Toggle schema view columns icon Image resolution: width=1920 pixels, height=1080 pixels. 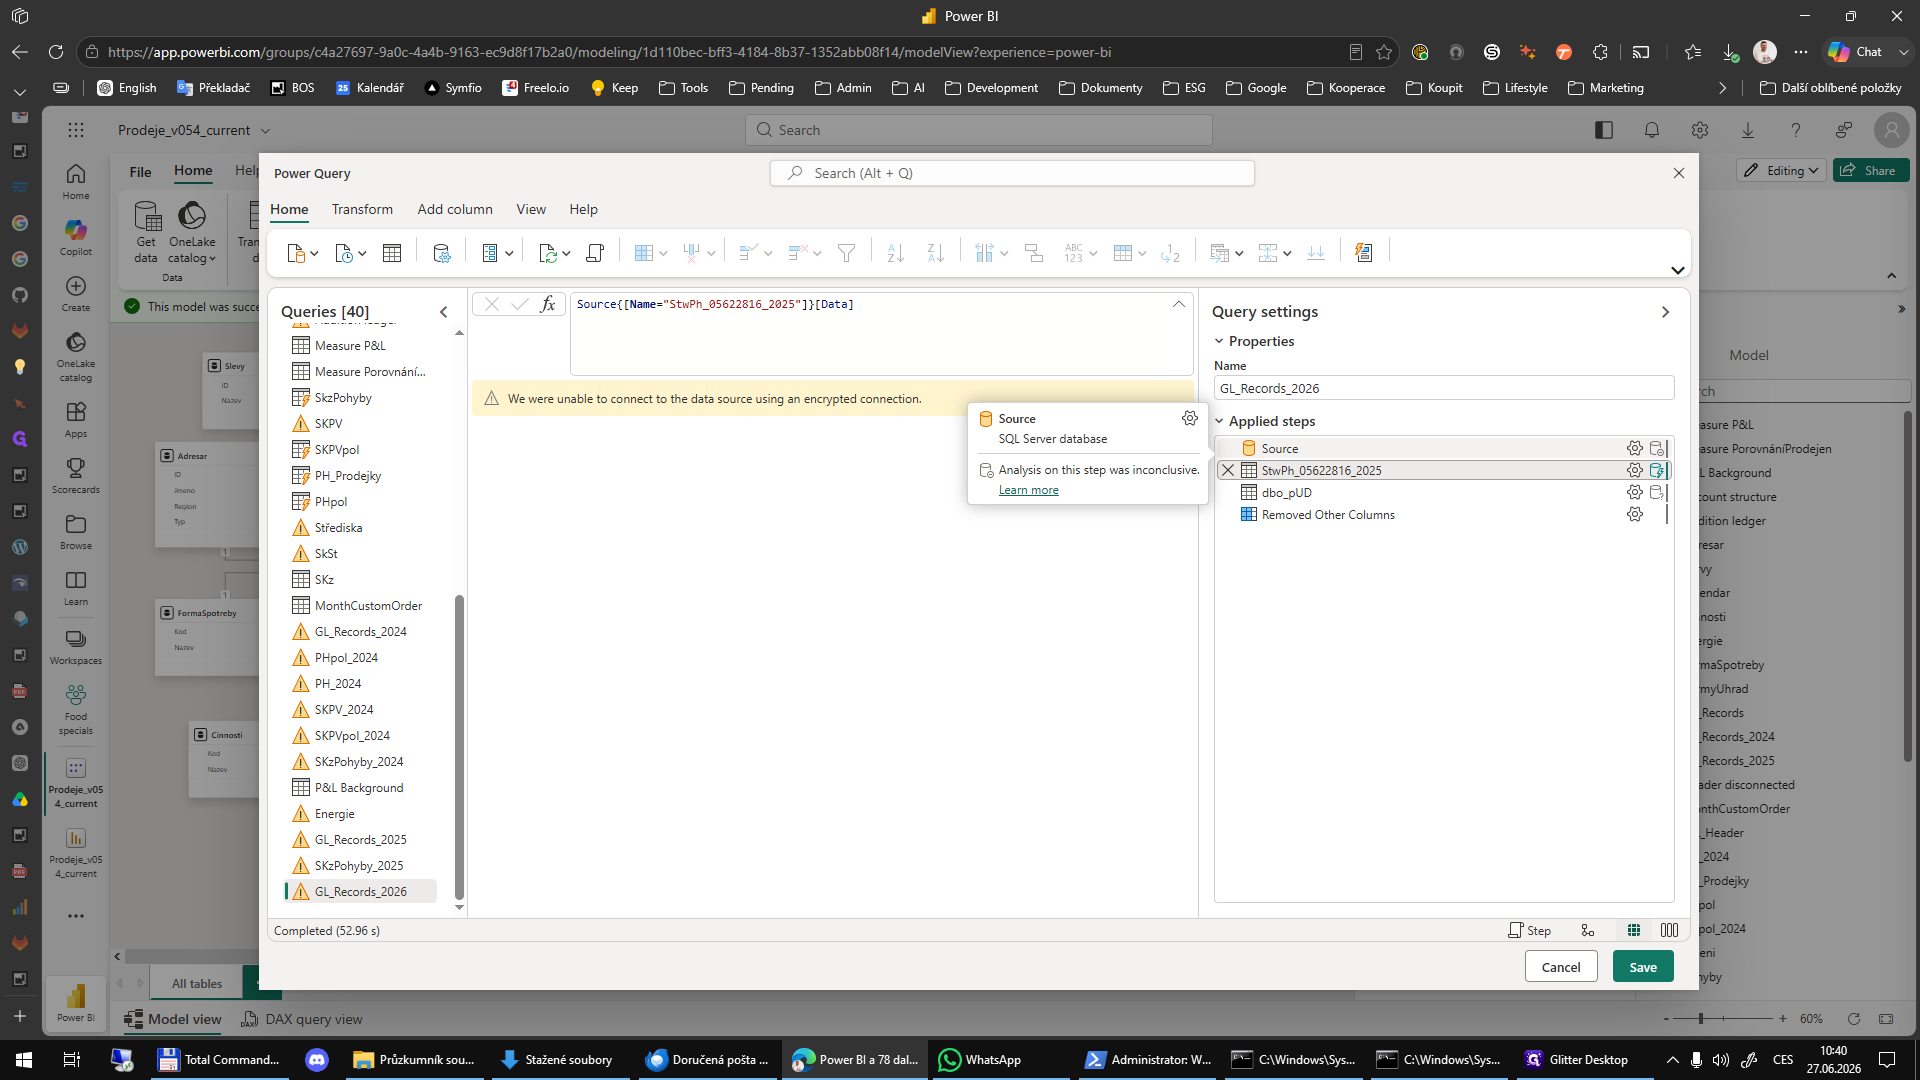(1669, 930)
